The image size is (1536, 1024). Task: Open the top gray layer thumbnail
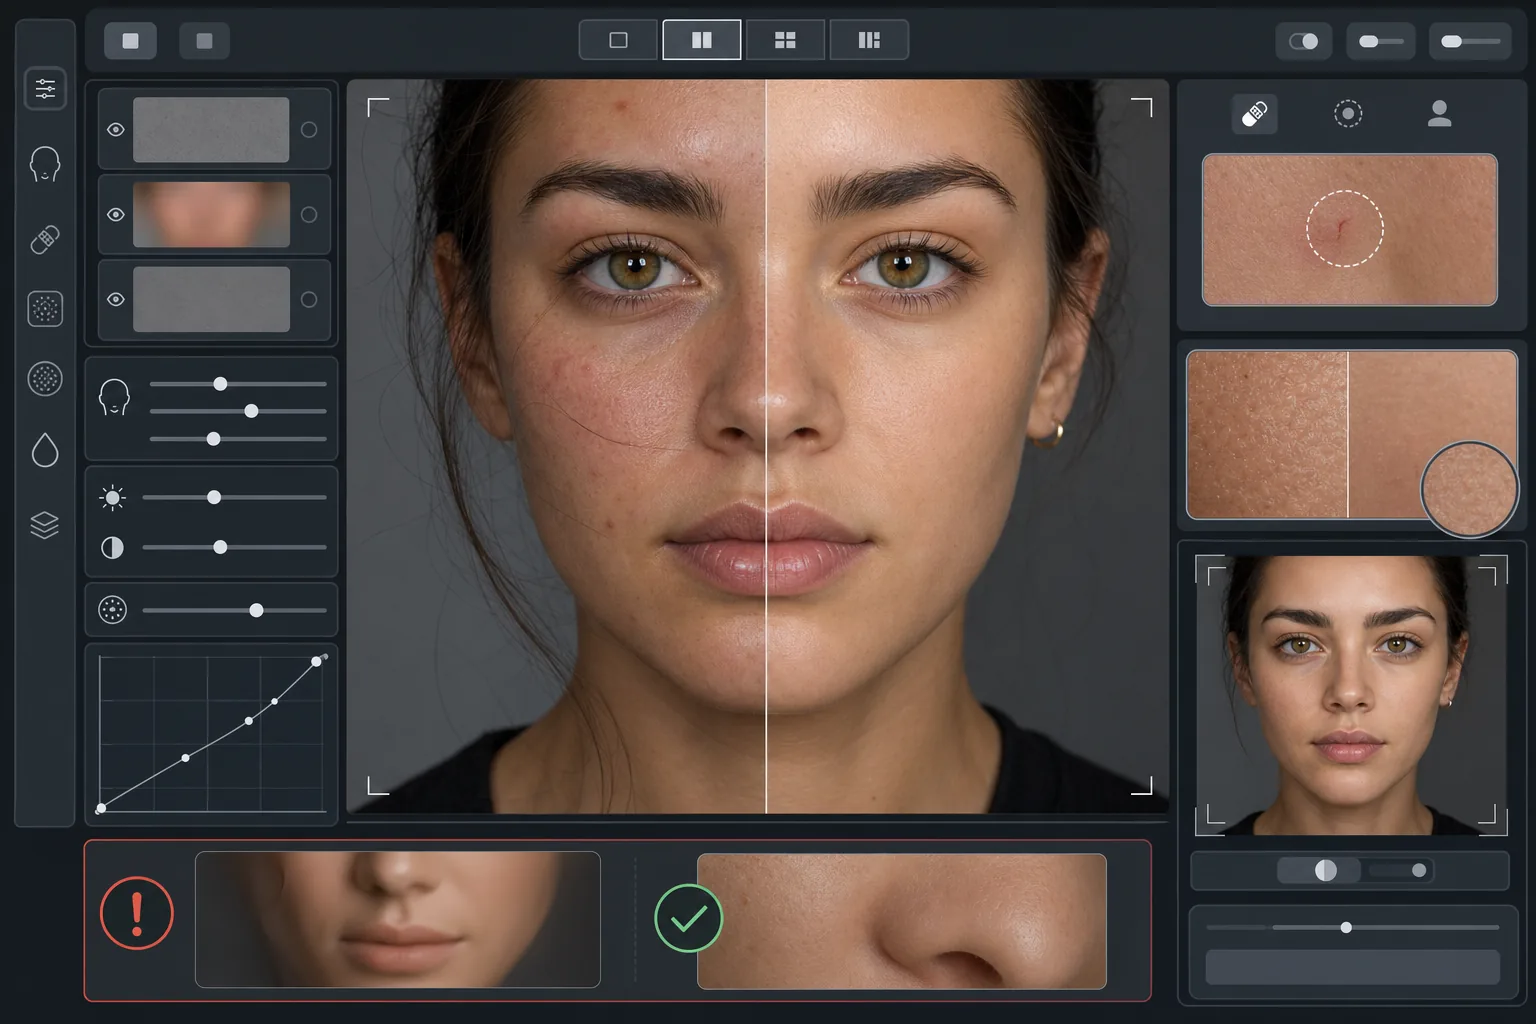211,130
